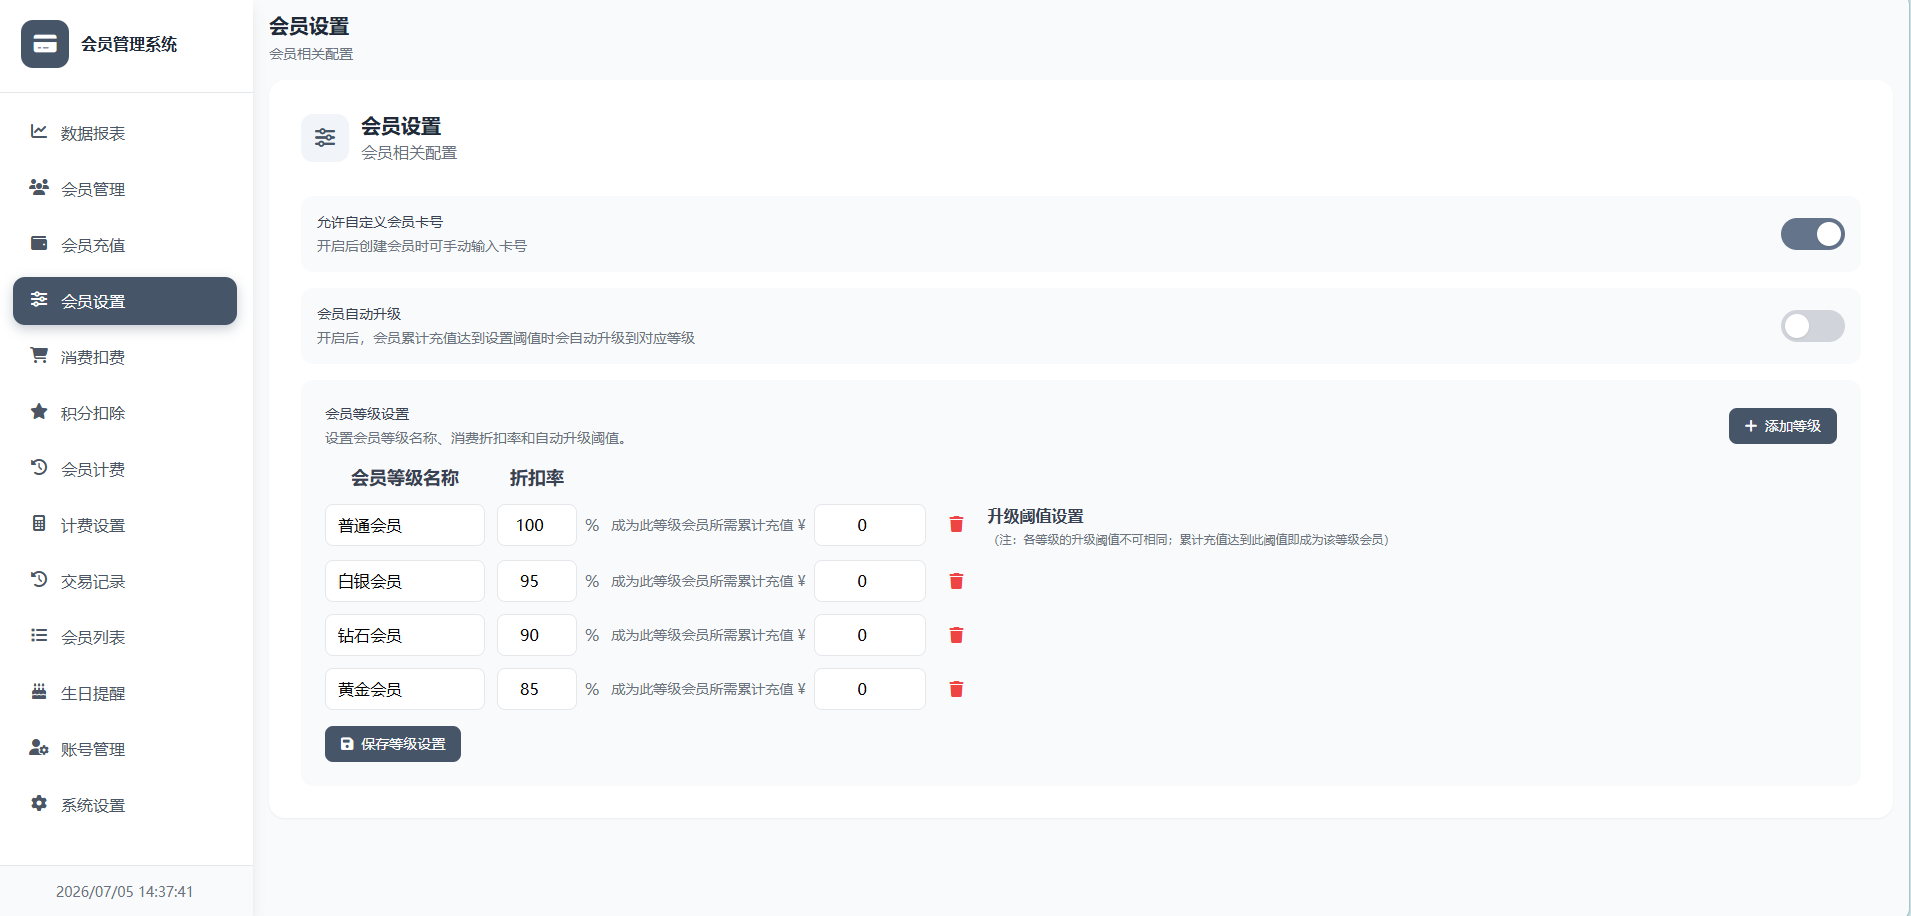Click the star icon next to 积分扣除
The height and width of the screenshot is (916, 1911).
pyautogui.click(x=39, y=412)
